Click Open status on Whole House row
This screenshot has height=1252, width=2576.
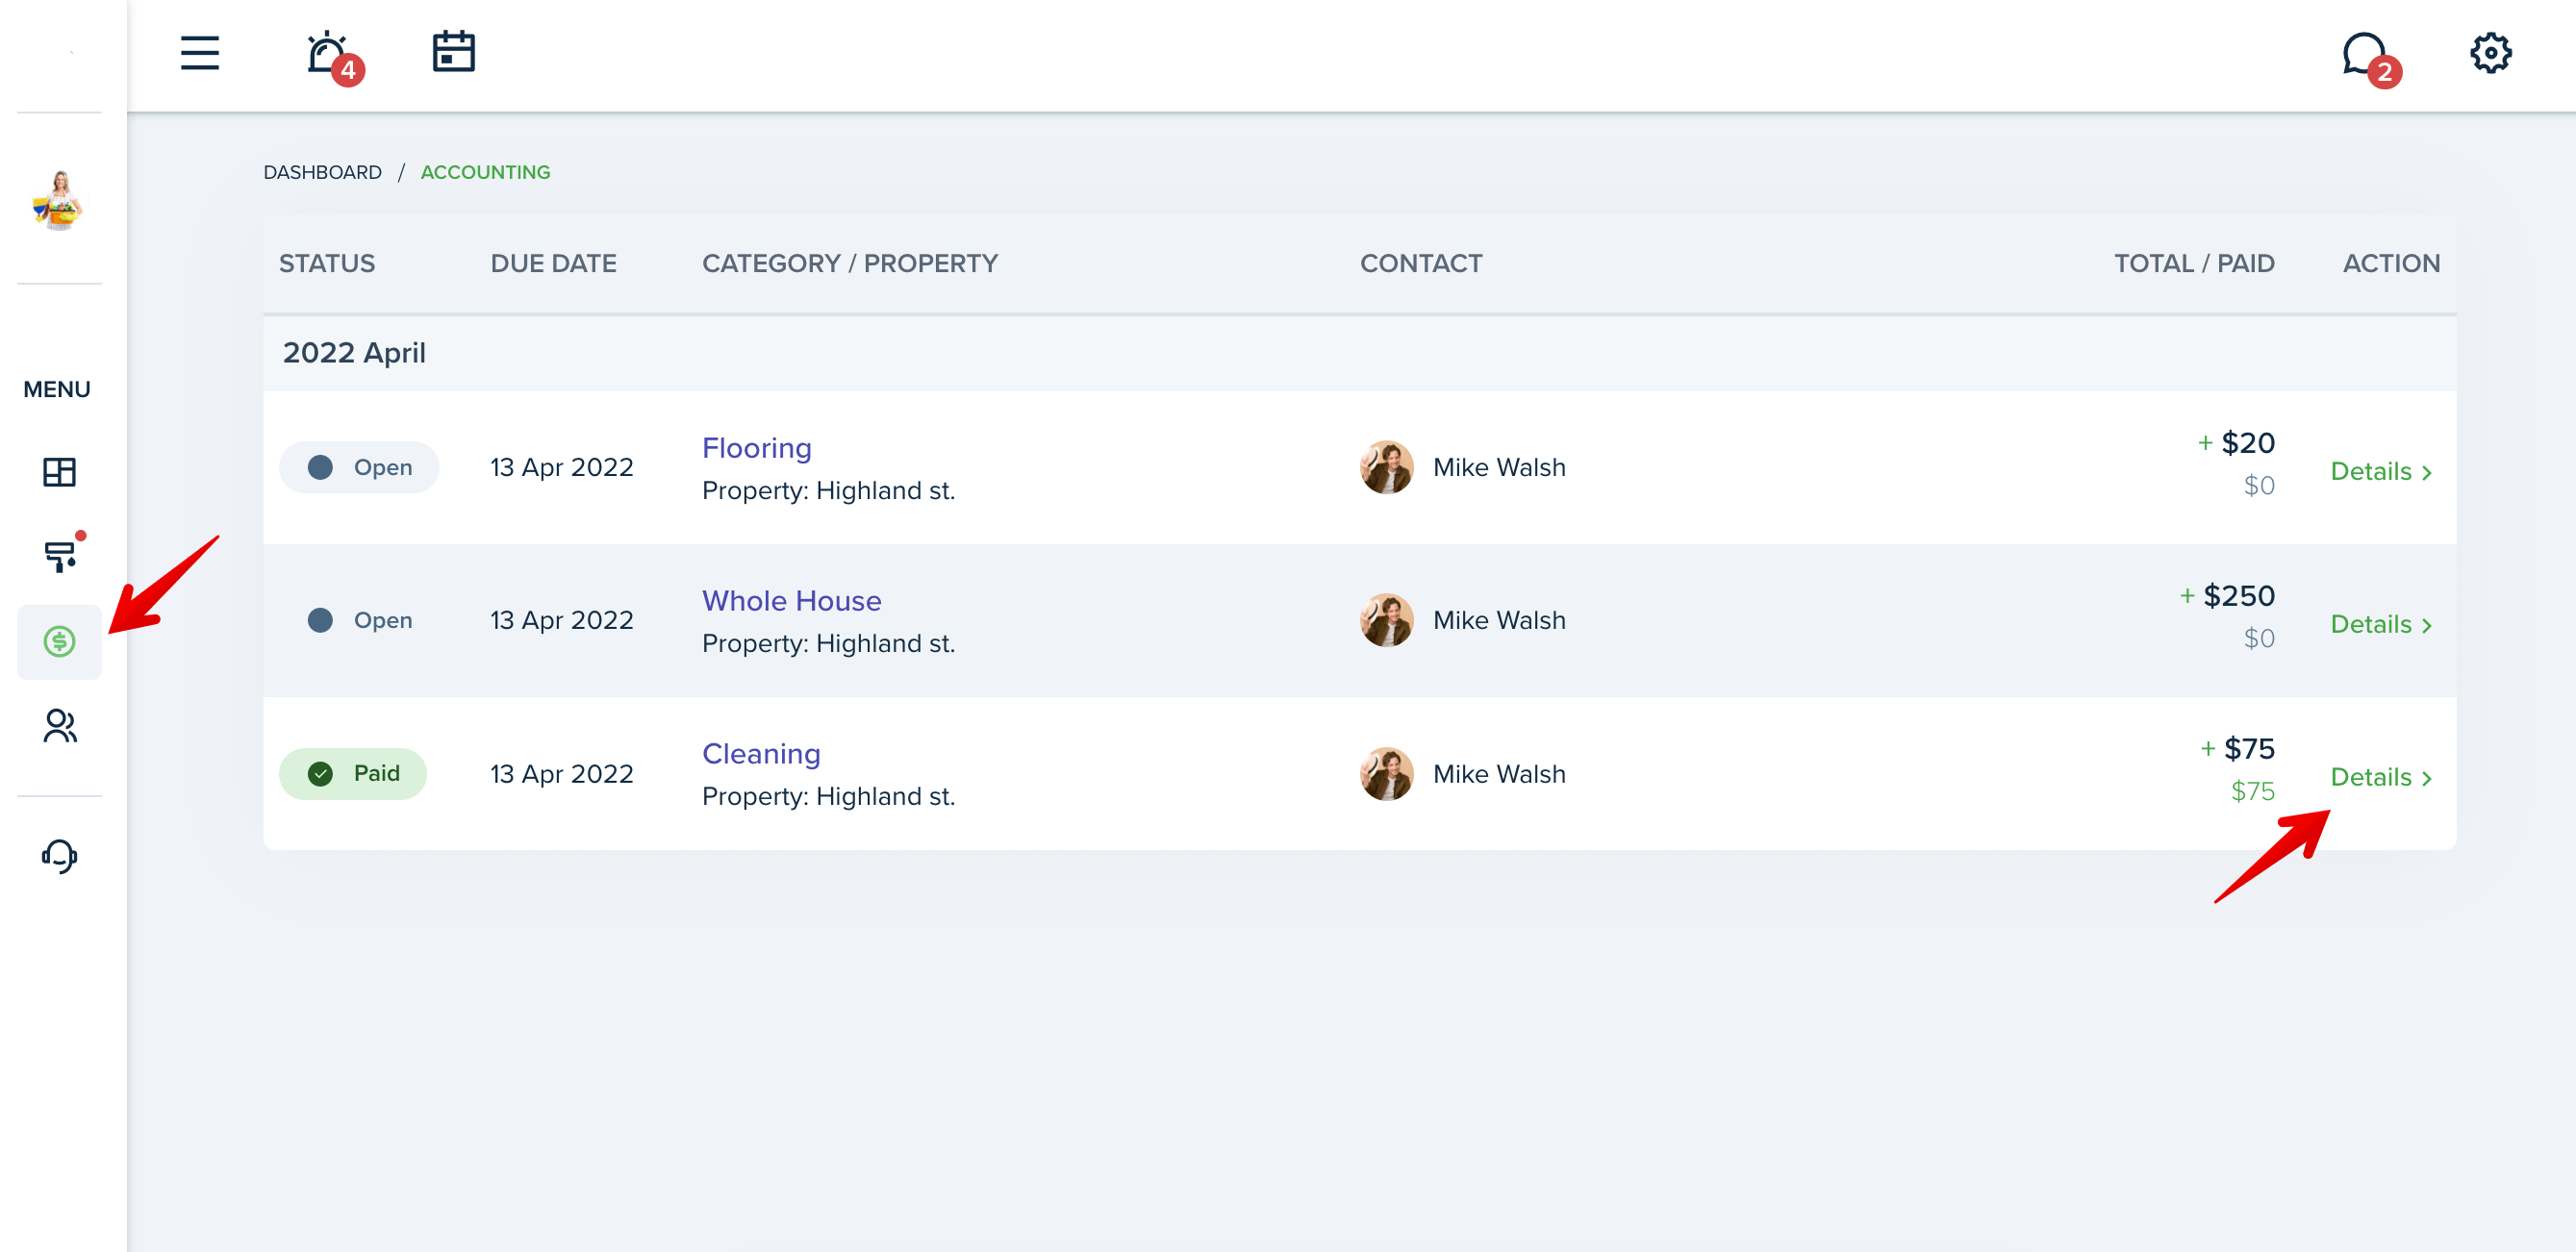(359, 620)
